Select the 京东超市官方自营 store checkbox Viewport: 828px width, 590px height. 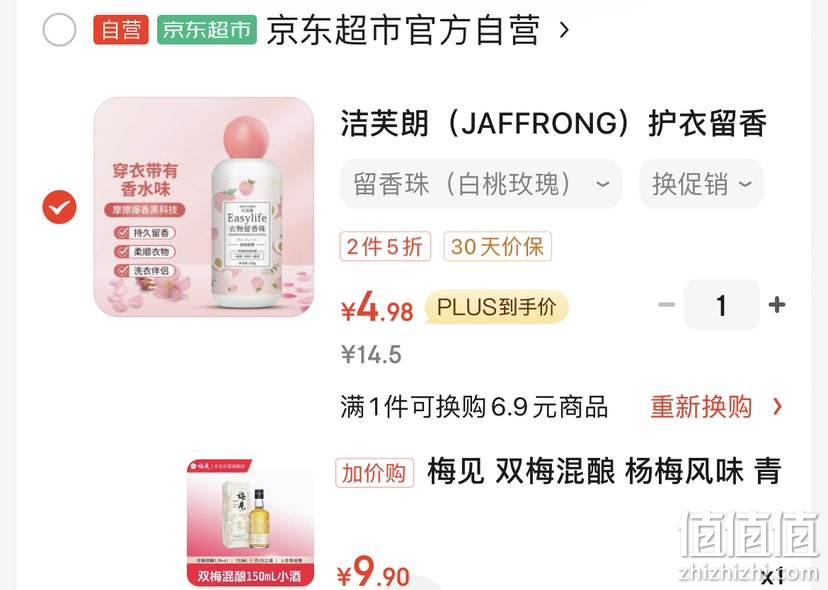click(59, 30)
